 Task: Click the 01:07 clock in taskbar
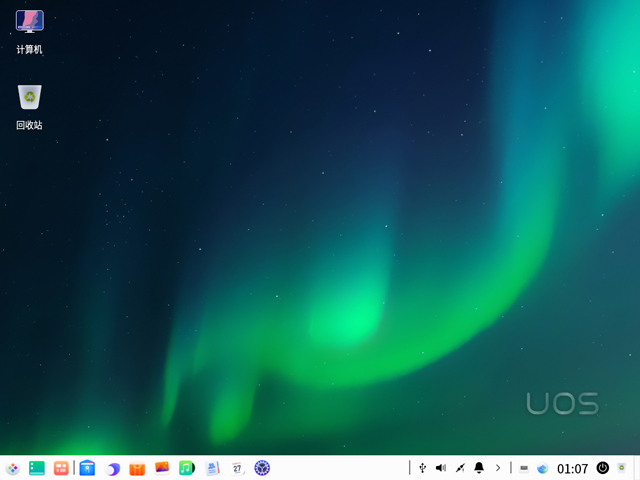tap(572, 468)
